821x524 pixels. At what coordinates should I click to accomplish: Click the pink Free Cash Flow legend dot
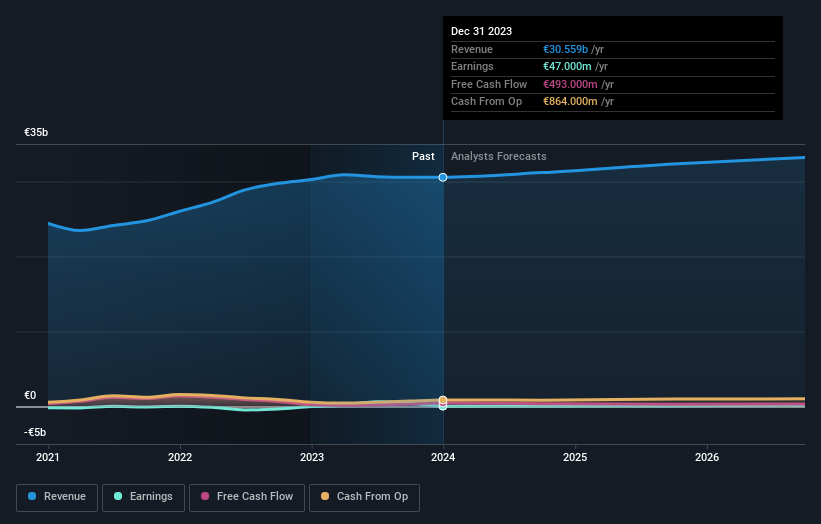pos(205,496)
